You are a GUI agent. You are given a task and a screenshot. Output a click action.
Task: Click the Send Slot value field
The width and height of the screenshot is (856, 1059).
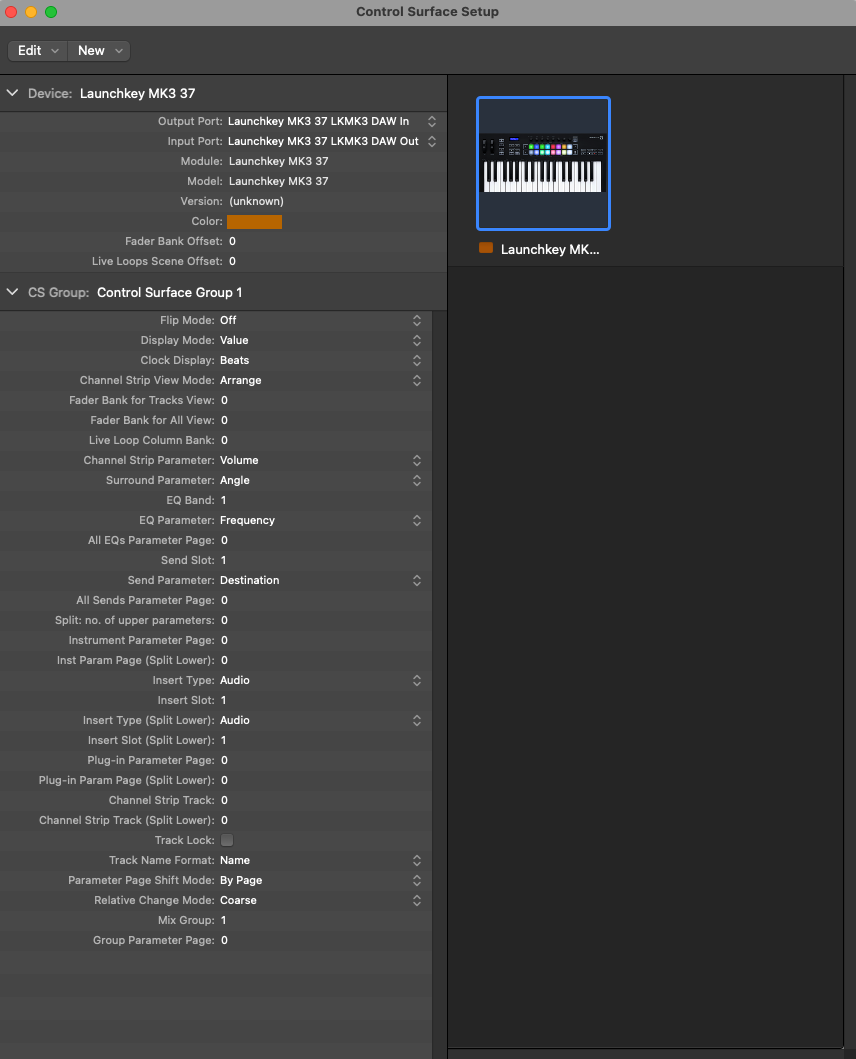coord(224,560)
